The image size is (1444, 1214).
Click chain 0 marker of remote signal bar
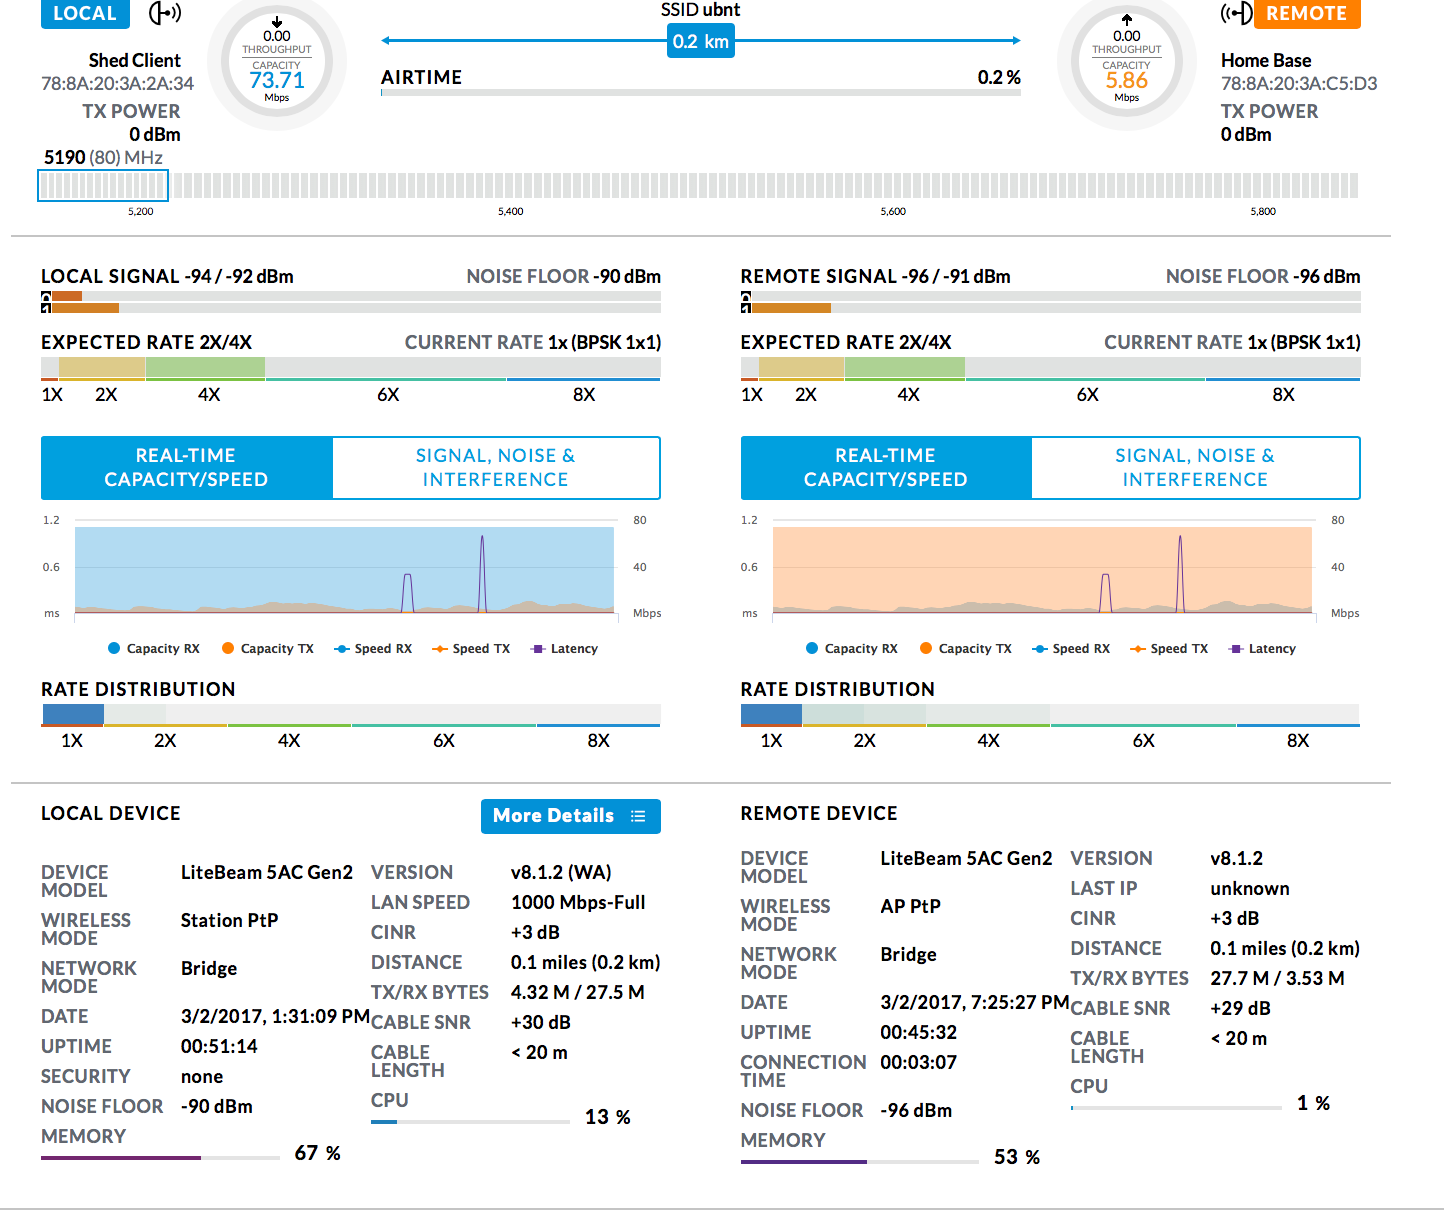(746, 296)
